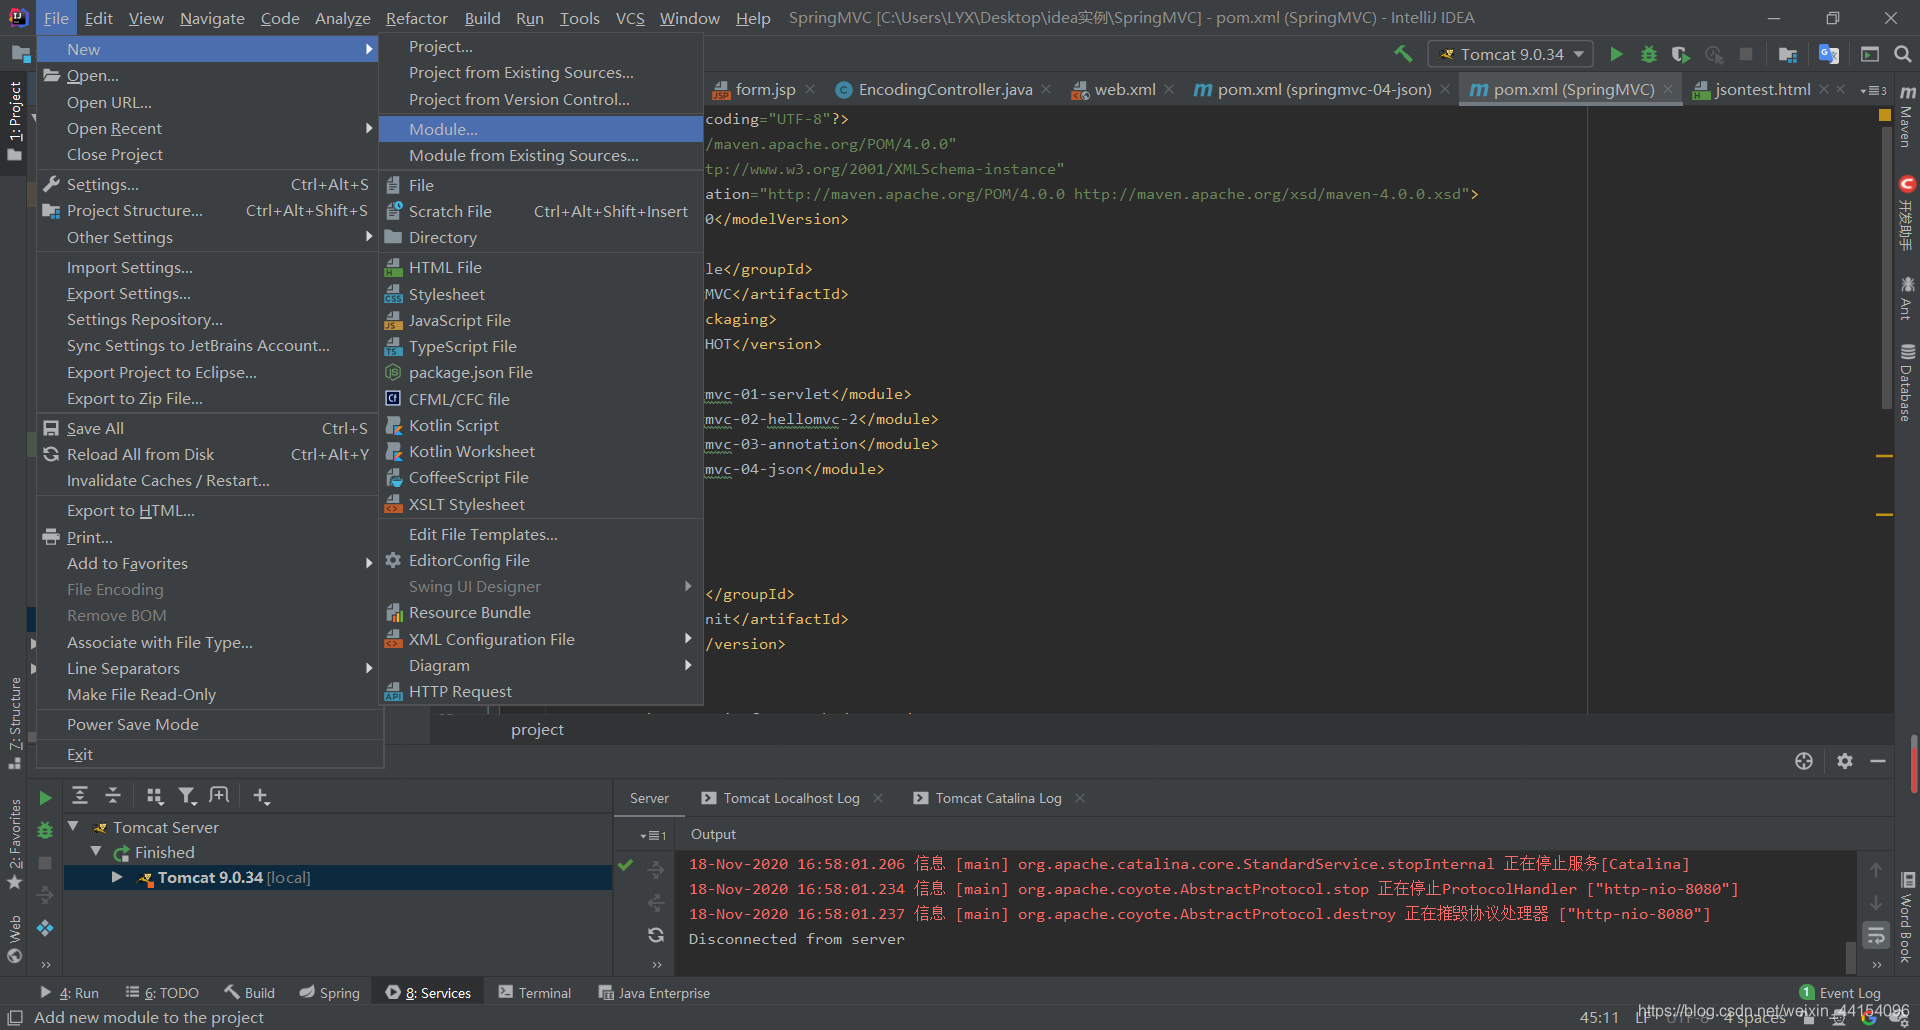Click the crosshair locate icon in Services panel
1920x1030 pixels.
click(x=1804, y=761)
